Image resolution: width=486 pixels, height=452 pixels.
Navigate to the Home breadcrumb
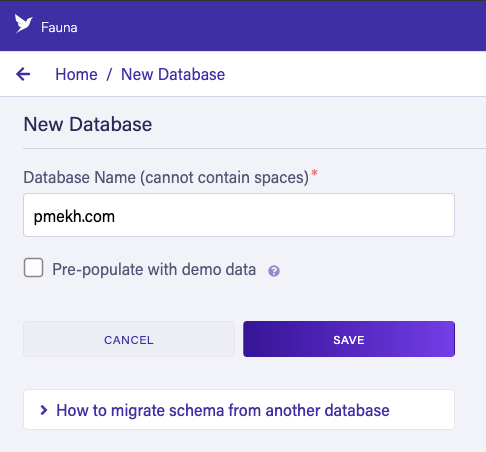click(x=76, y=74)
